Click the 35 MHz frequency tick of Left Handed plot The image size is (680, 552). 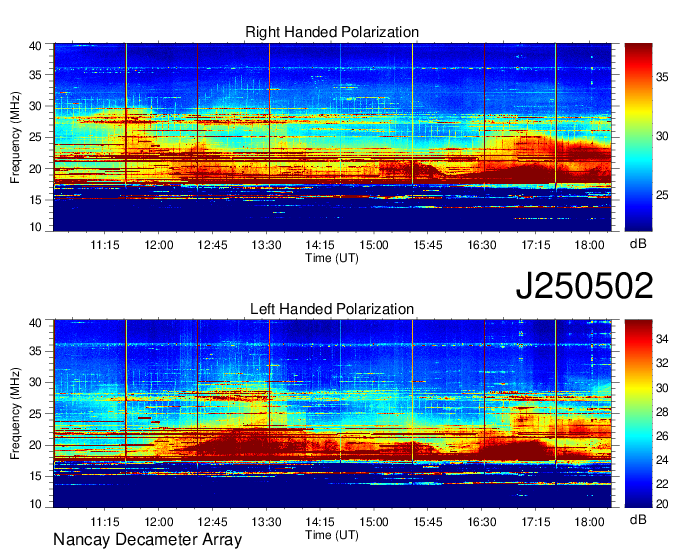point(35,351)
